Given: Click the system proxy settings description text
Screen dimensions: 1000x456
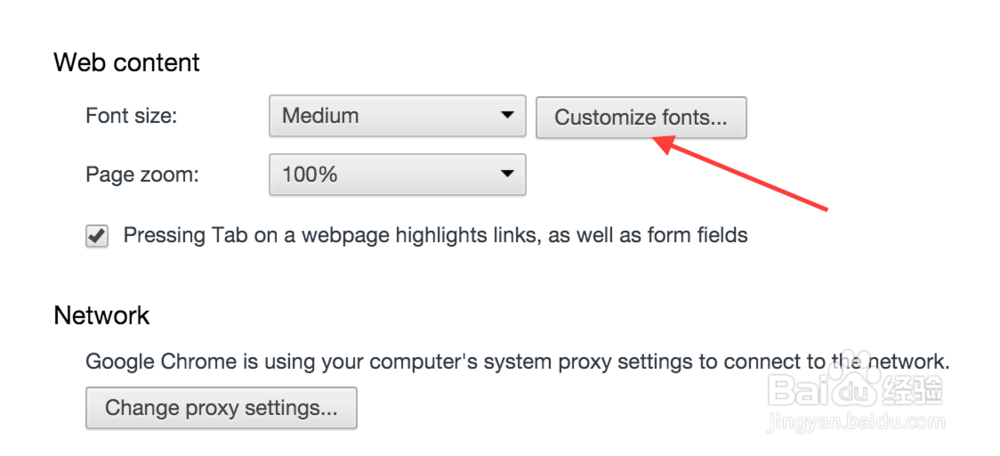Looking at the screenshot, I should point(518,362).
